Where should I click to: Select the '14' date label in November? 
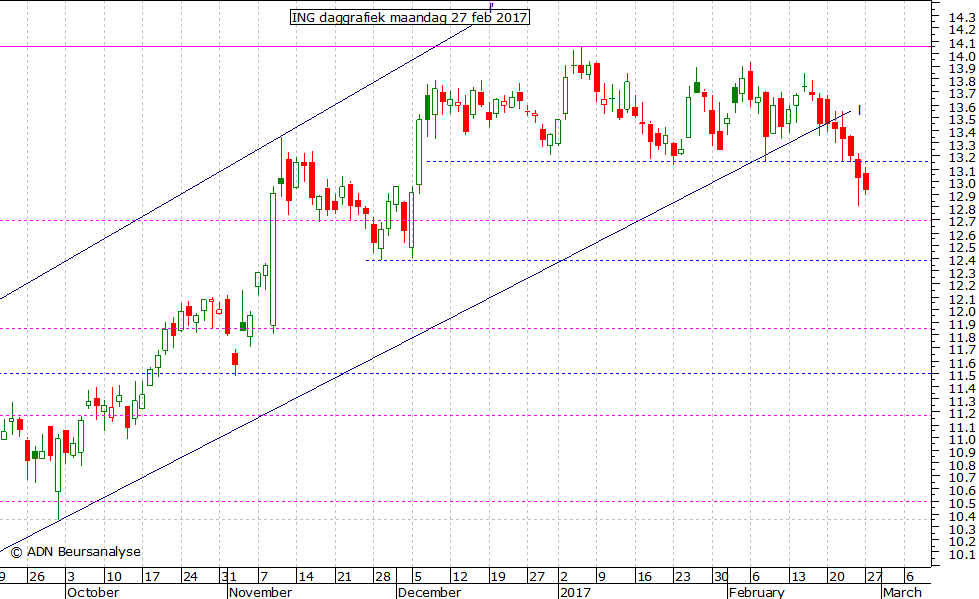(305, 576)
